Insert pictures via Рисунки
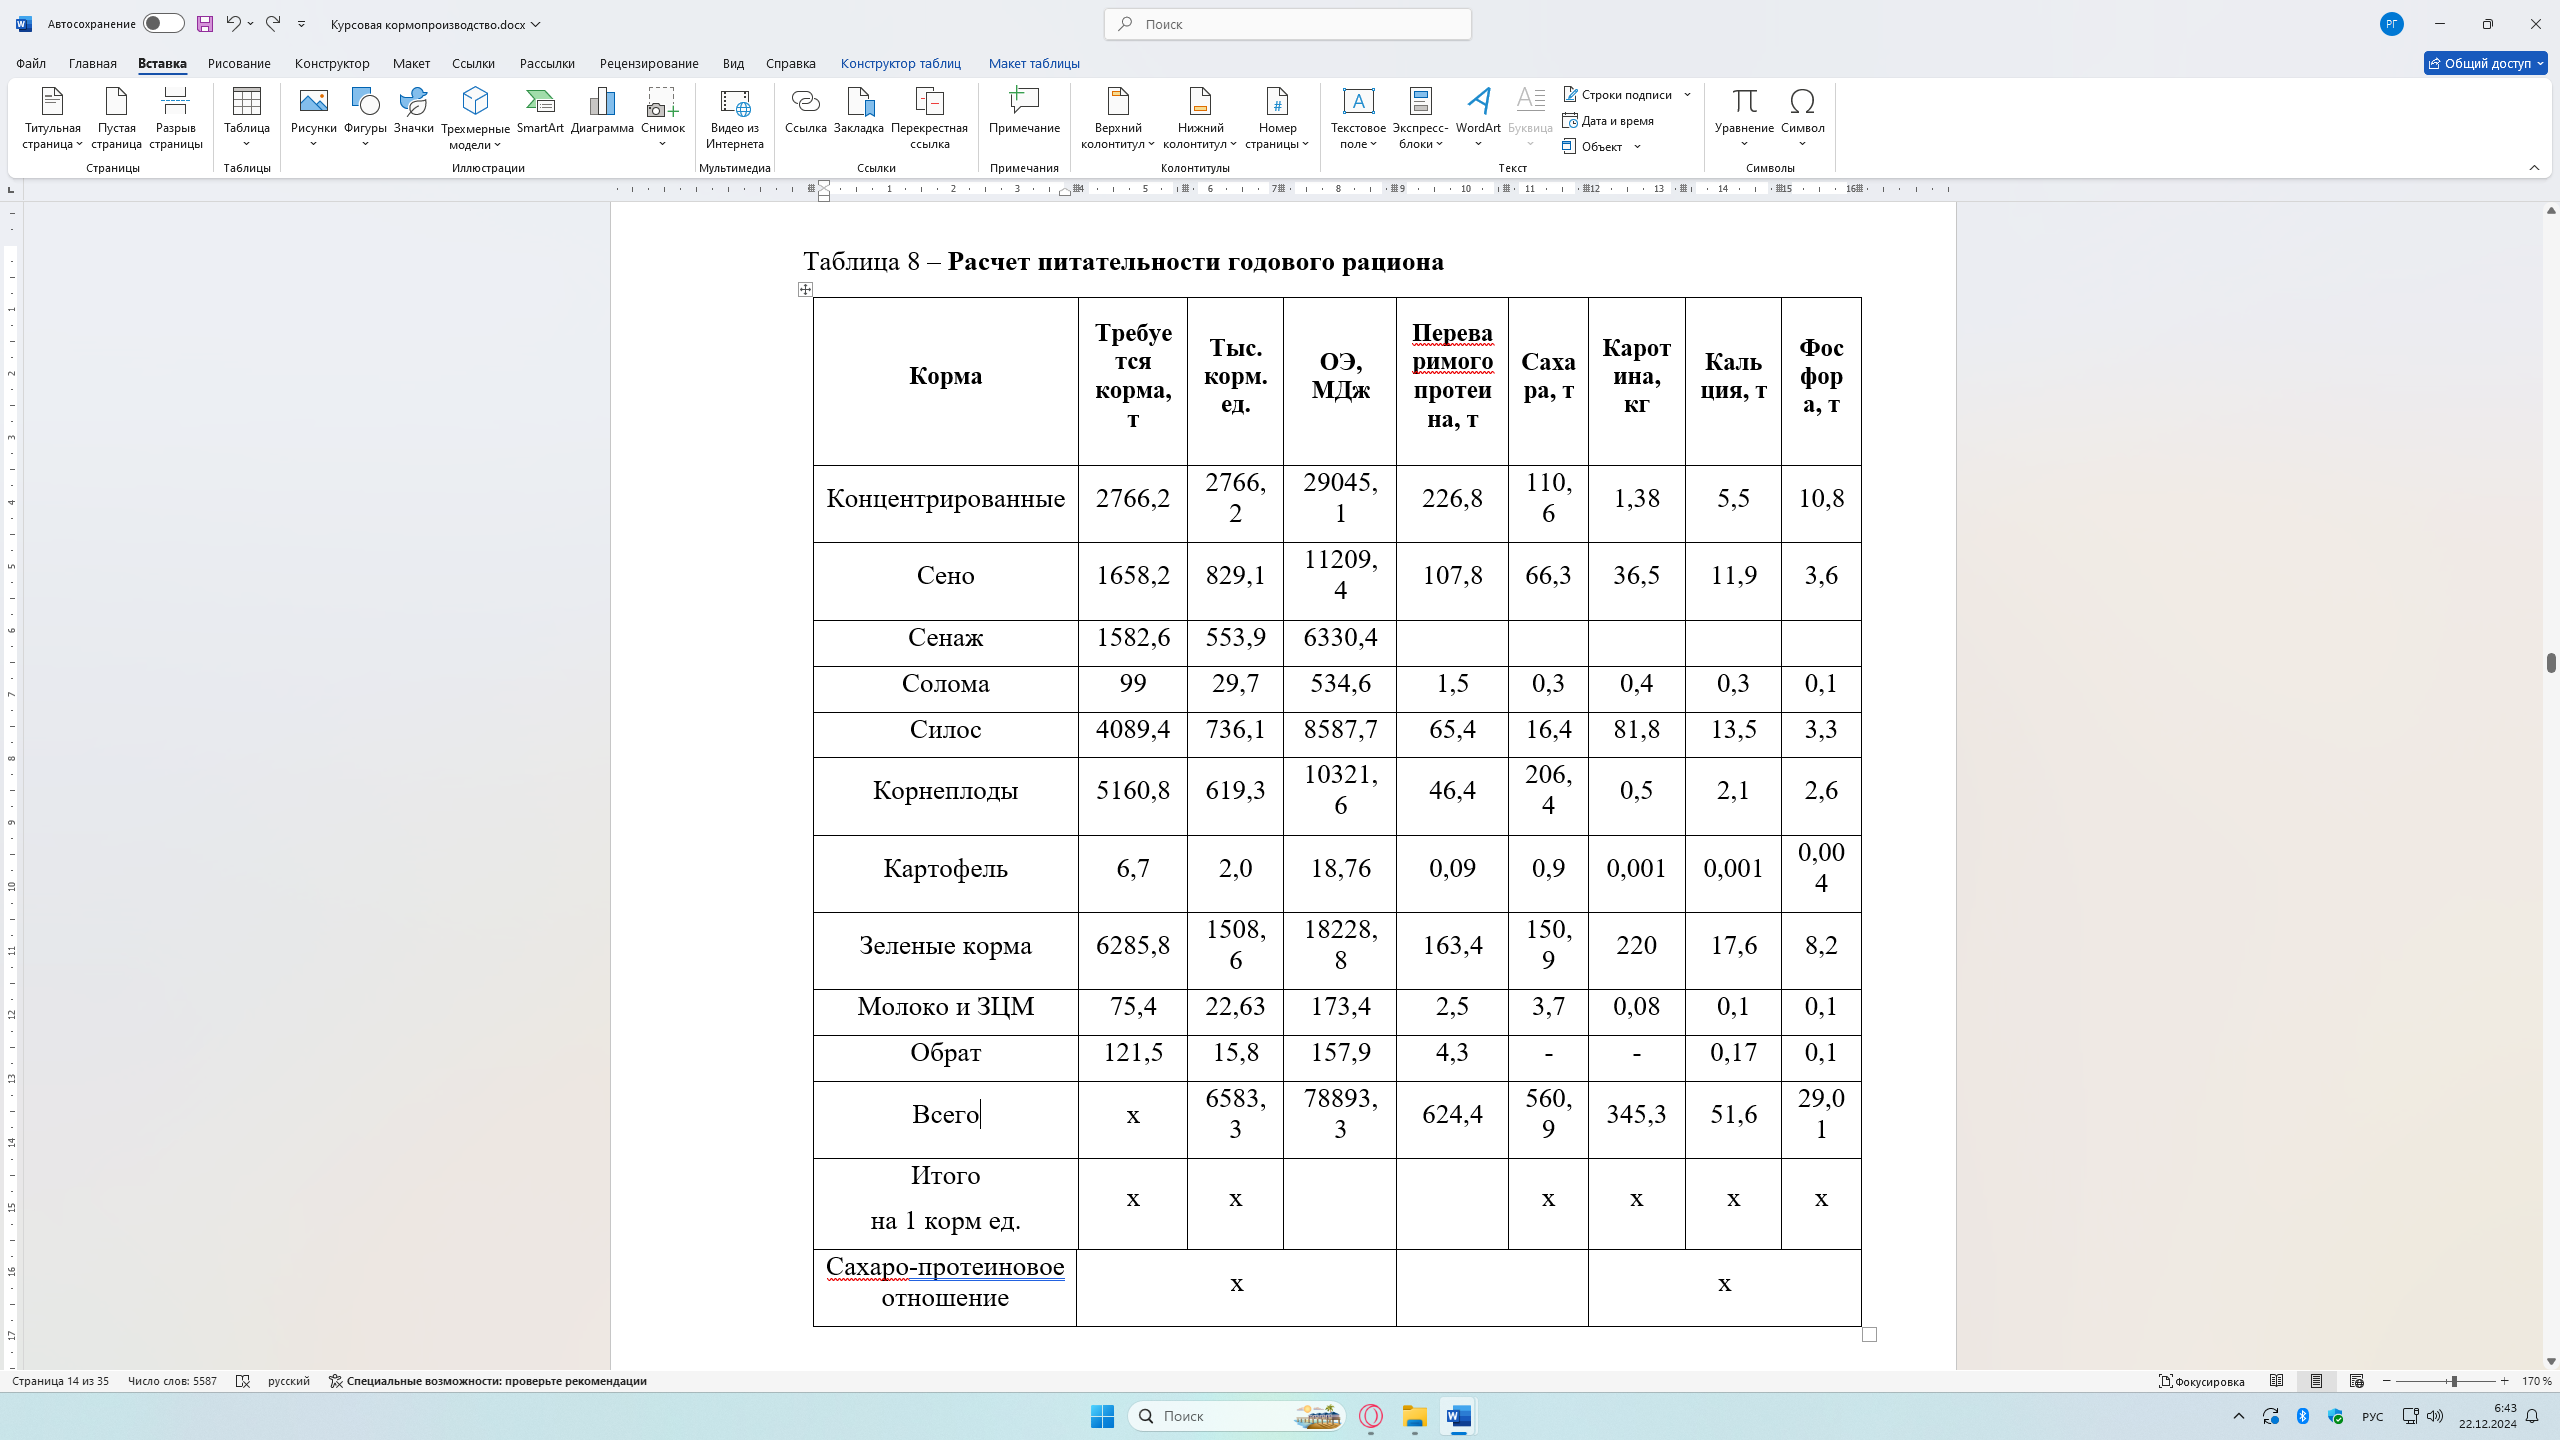The height and width of the screenshot is (1440, 2560). 313,118
